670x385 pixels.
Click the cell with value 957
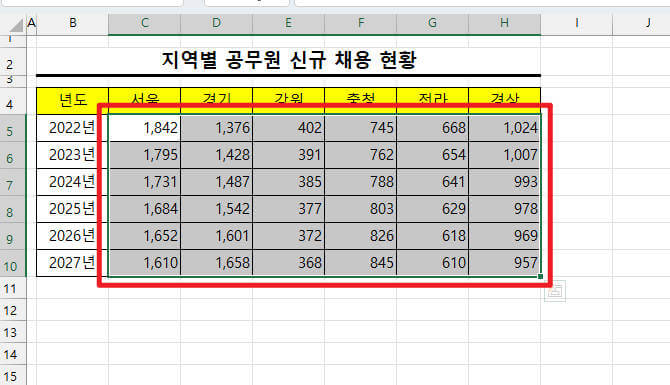click(x=505, y=263)
